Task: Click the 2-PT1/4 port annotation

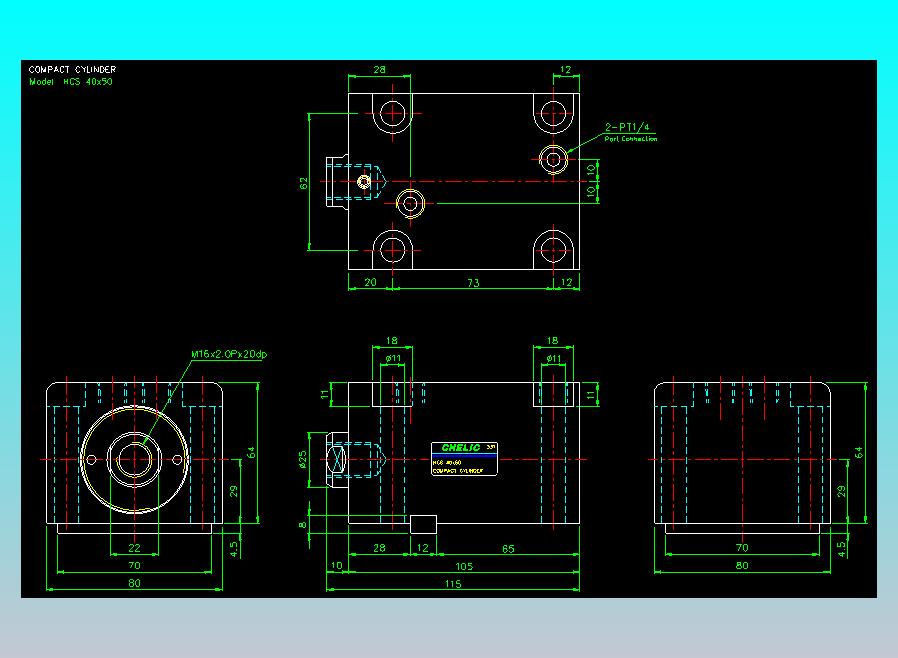Action: pyautogui.click(x=627, y=127)
